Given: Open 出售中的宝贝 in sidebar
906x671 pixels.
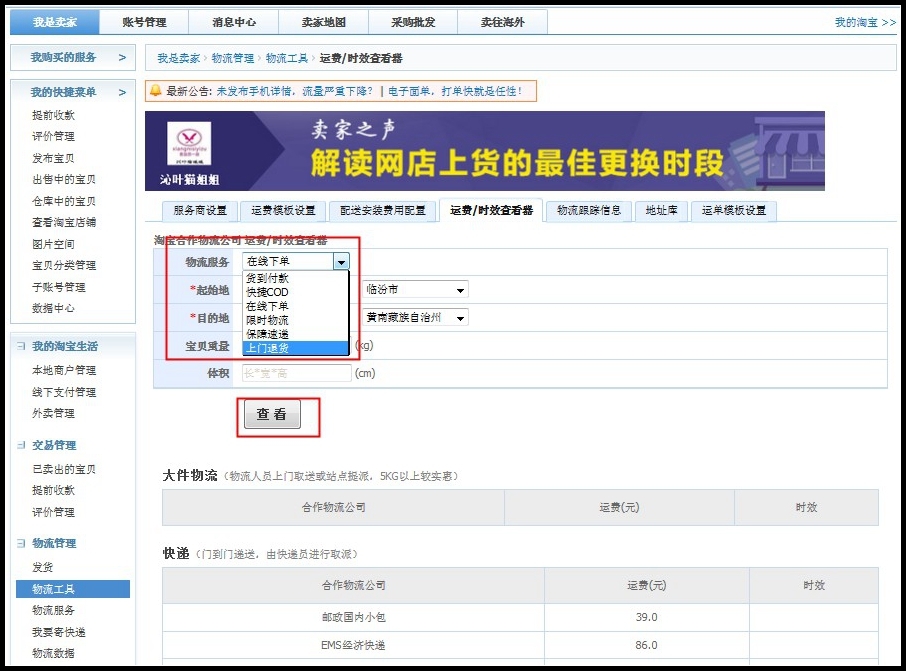Looking at the screenshot, I should pyautogui.click(x=64, y=179).
